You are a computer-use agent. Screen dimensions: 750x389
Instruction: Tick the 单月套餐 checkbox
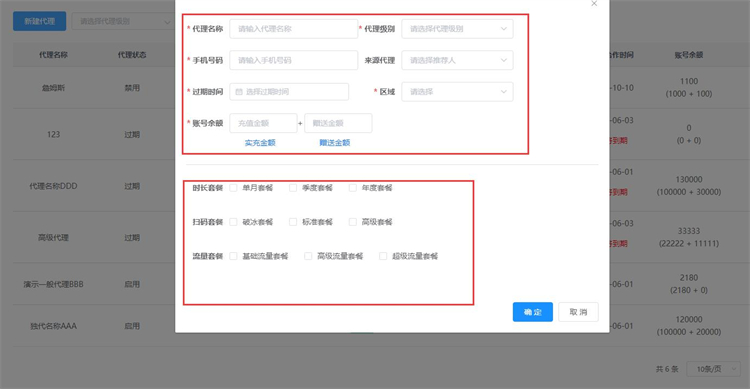[x=233, y=188]
